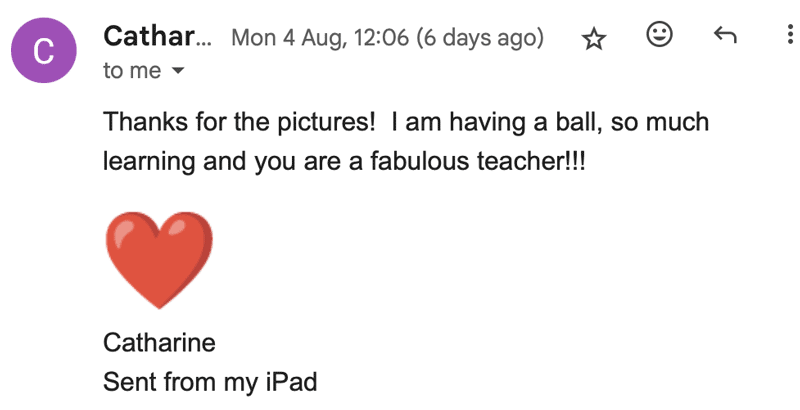Add an emoji reaction to the message
800x410 pixels.
coord(659,36)
